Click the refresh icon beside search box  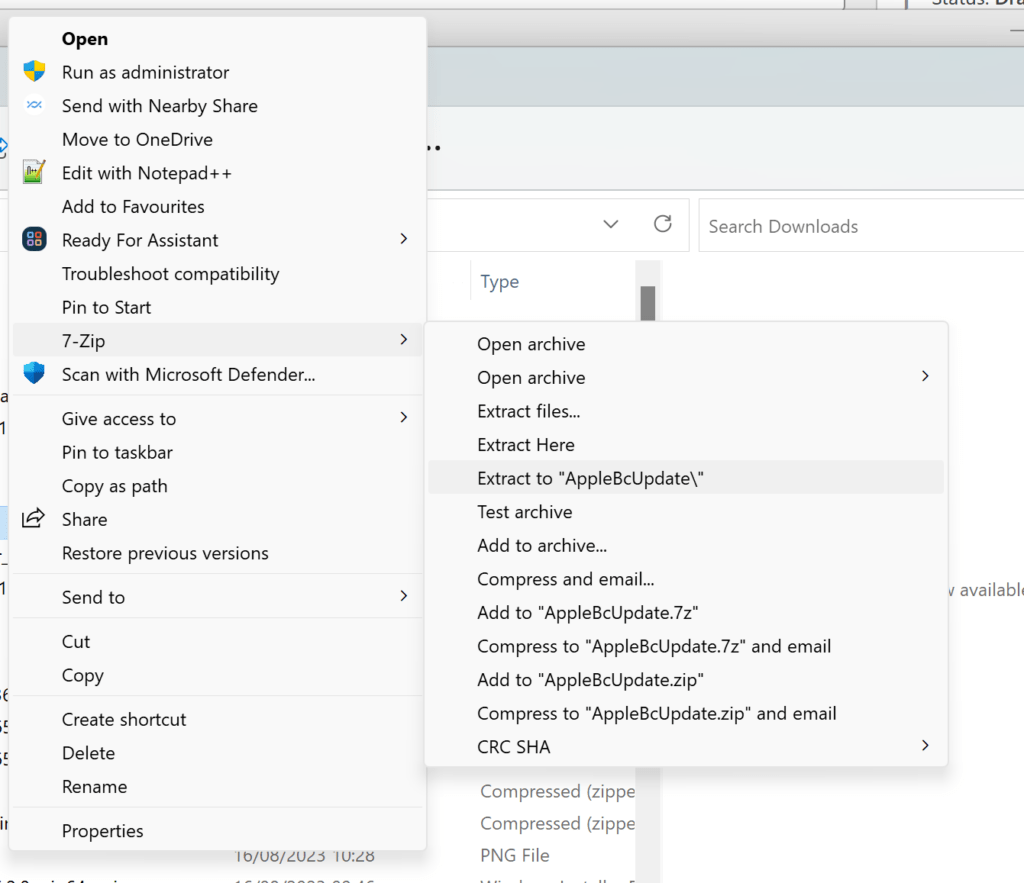[x=663, y=224]
